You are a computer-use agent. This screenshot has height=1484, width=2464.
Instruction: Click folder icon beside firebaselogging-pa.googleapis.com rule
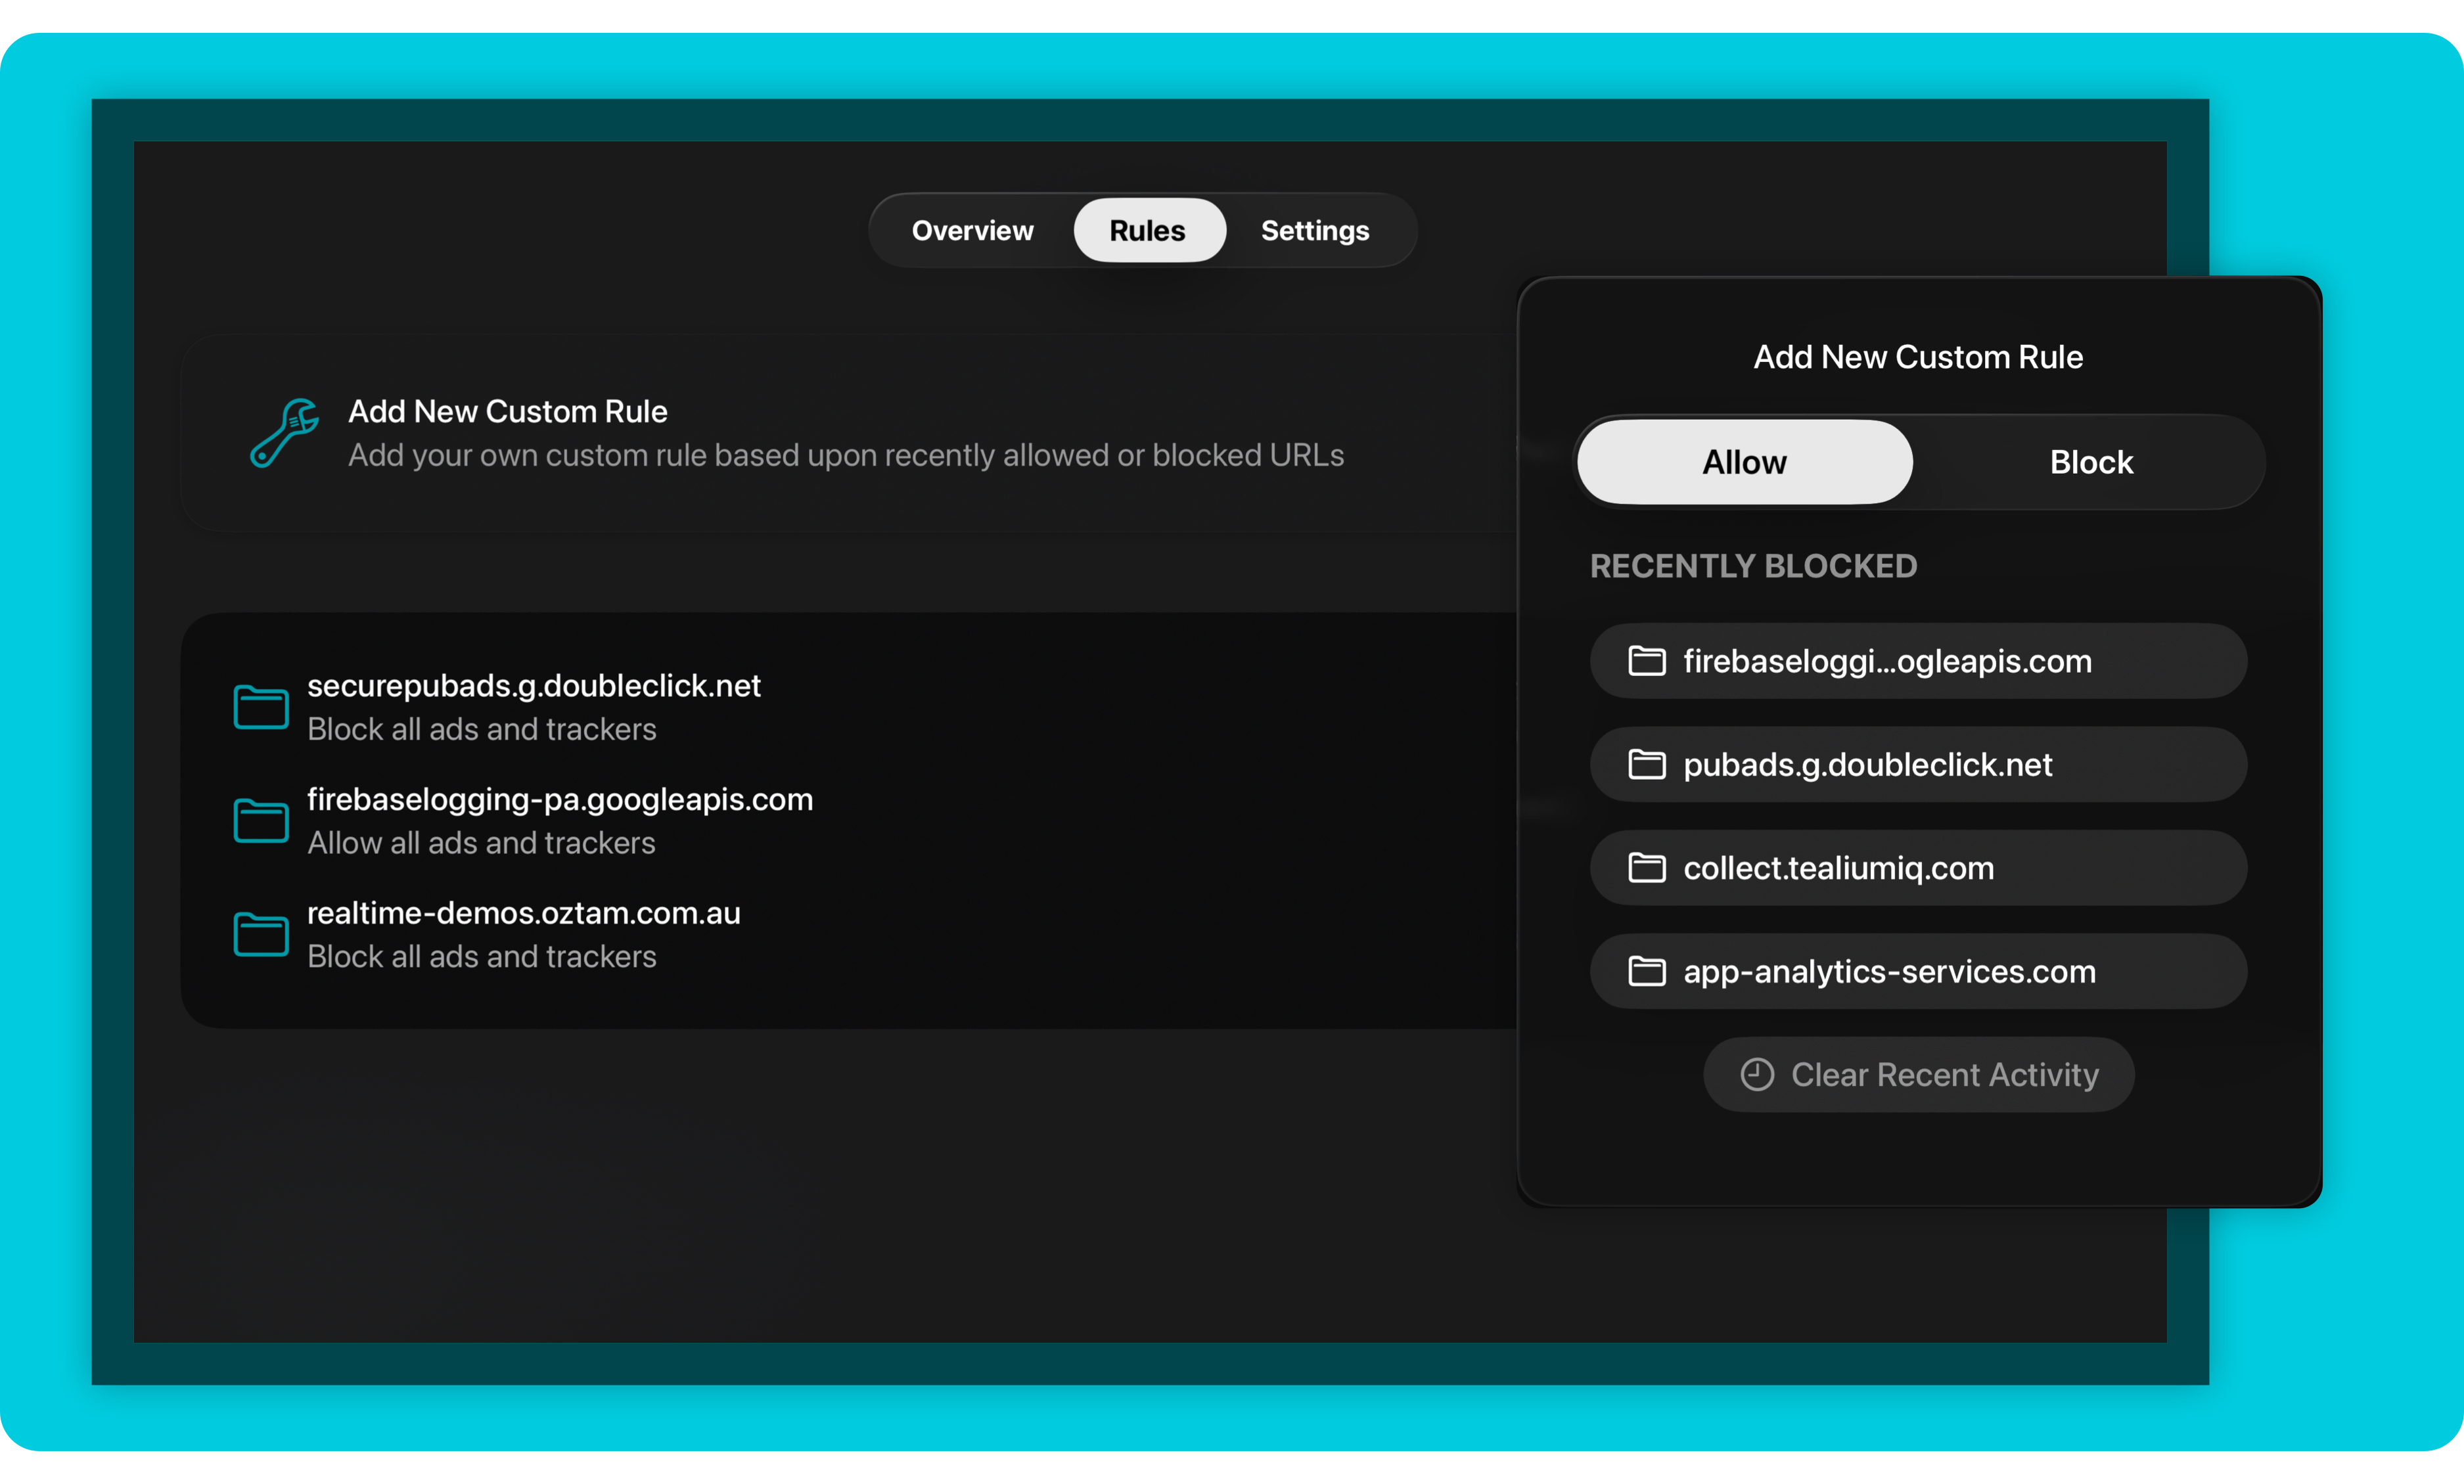click(x=261, y=821)
